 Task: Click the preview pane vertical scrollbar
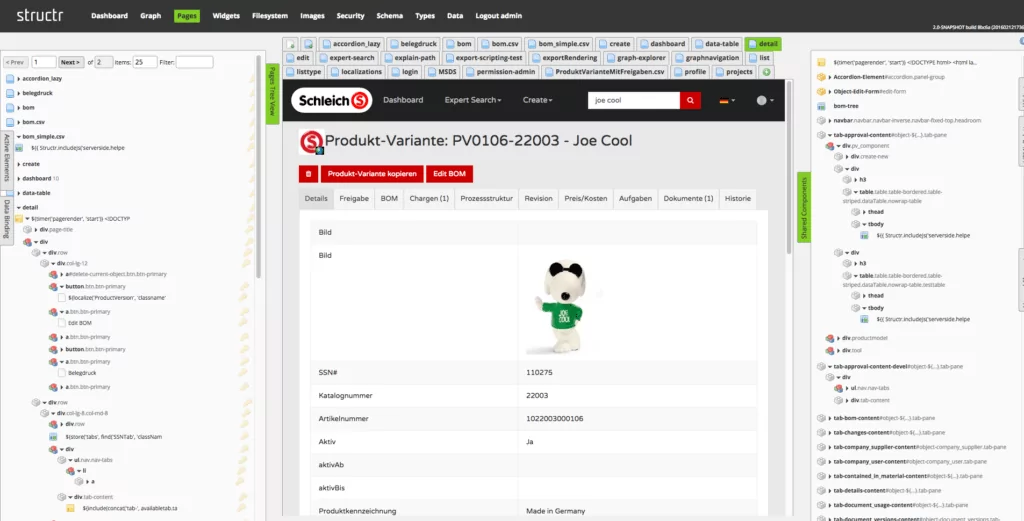point(789,168)
